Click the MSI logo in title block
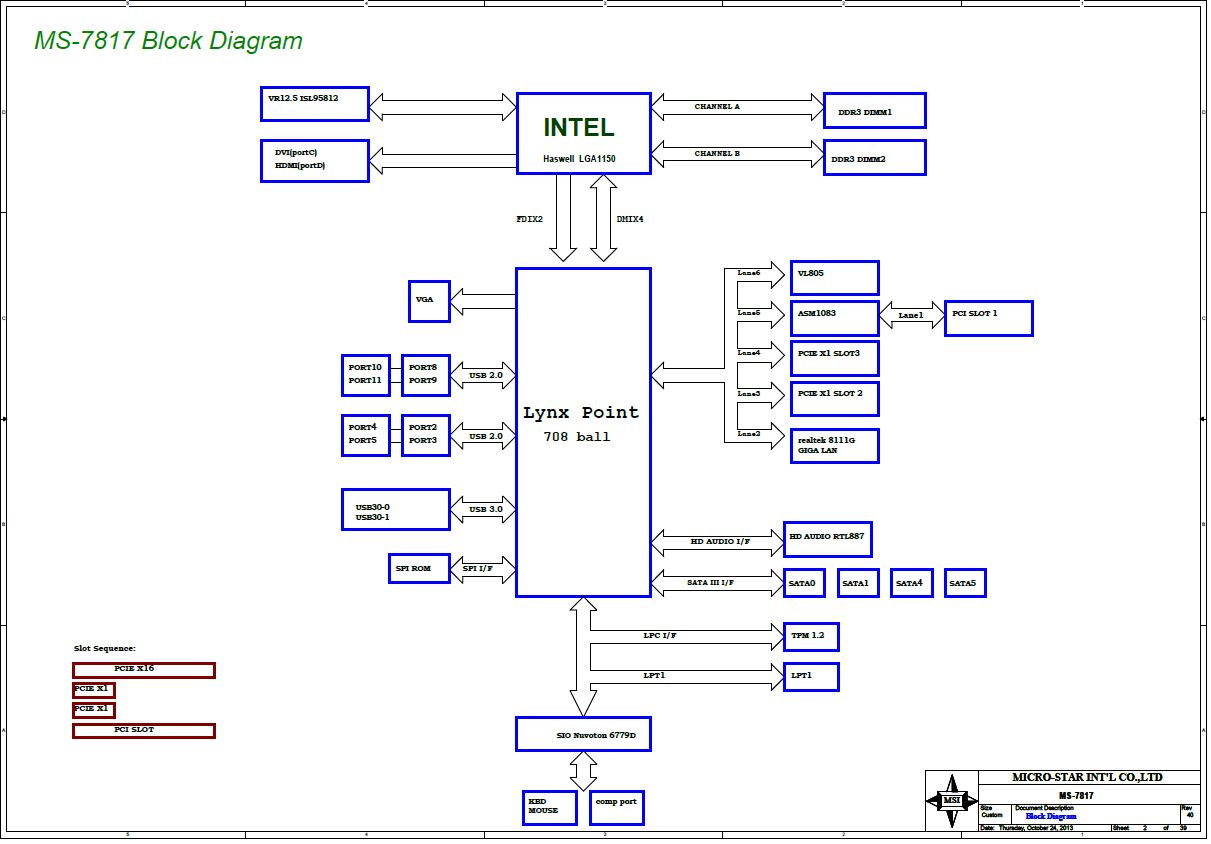The image size is (1211, 844). (950, 800)
